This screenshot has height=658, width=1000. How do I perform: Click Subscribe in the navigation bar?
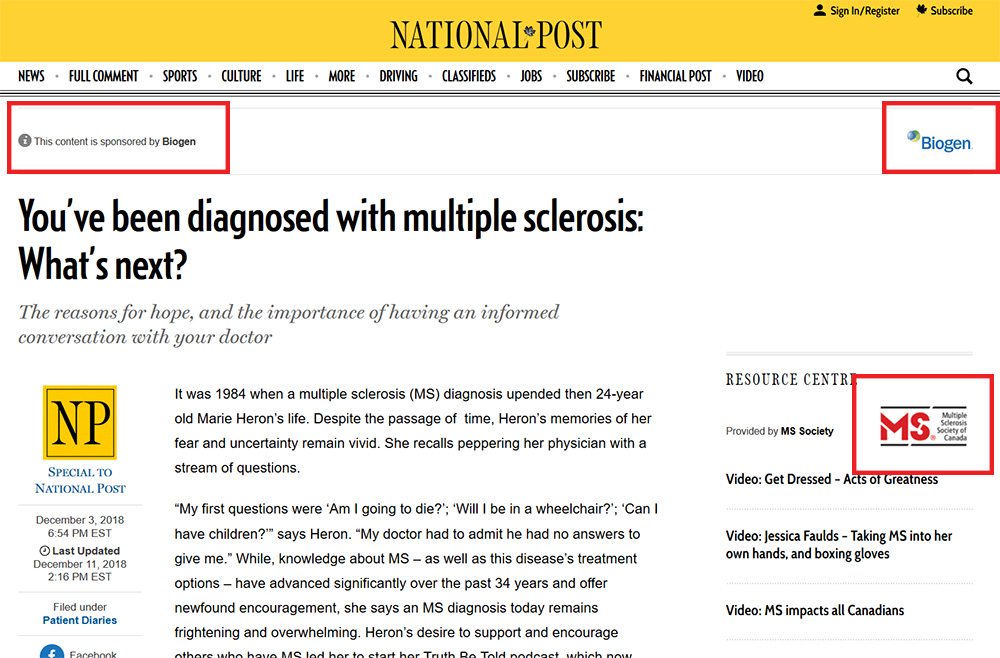tap(591, 77)
